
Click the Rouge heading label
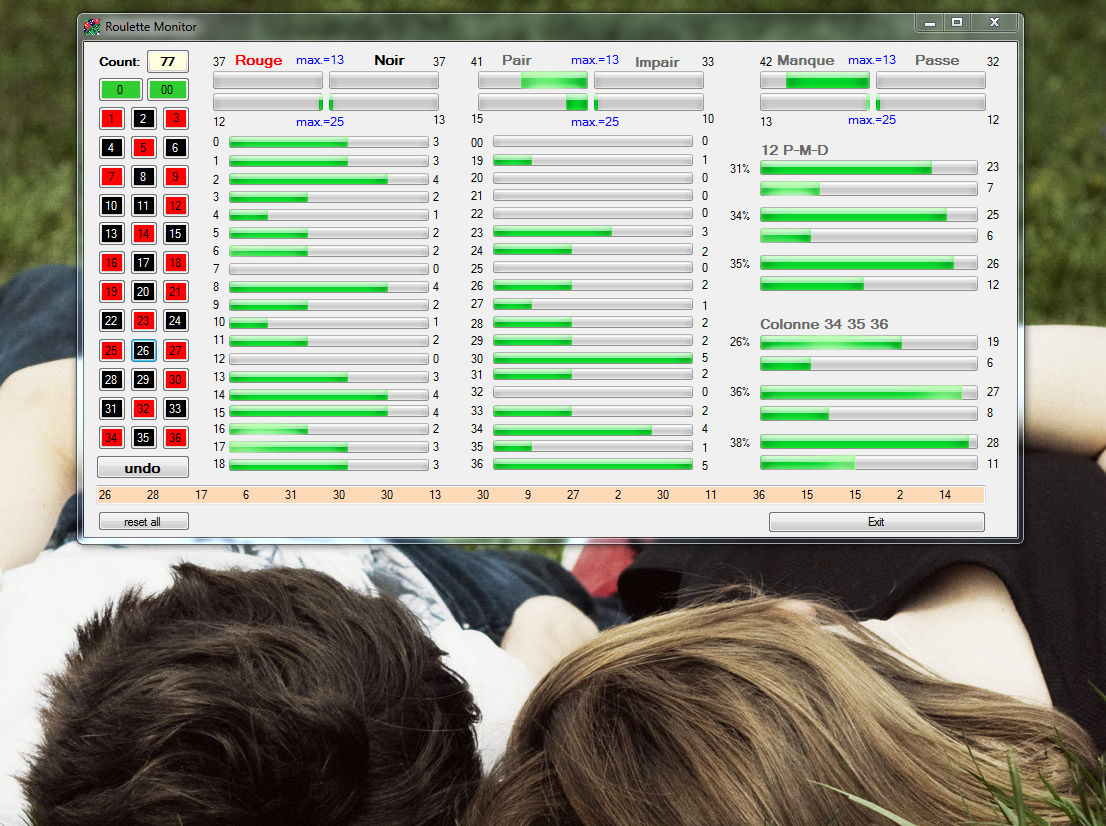(259, 61)
